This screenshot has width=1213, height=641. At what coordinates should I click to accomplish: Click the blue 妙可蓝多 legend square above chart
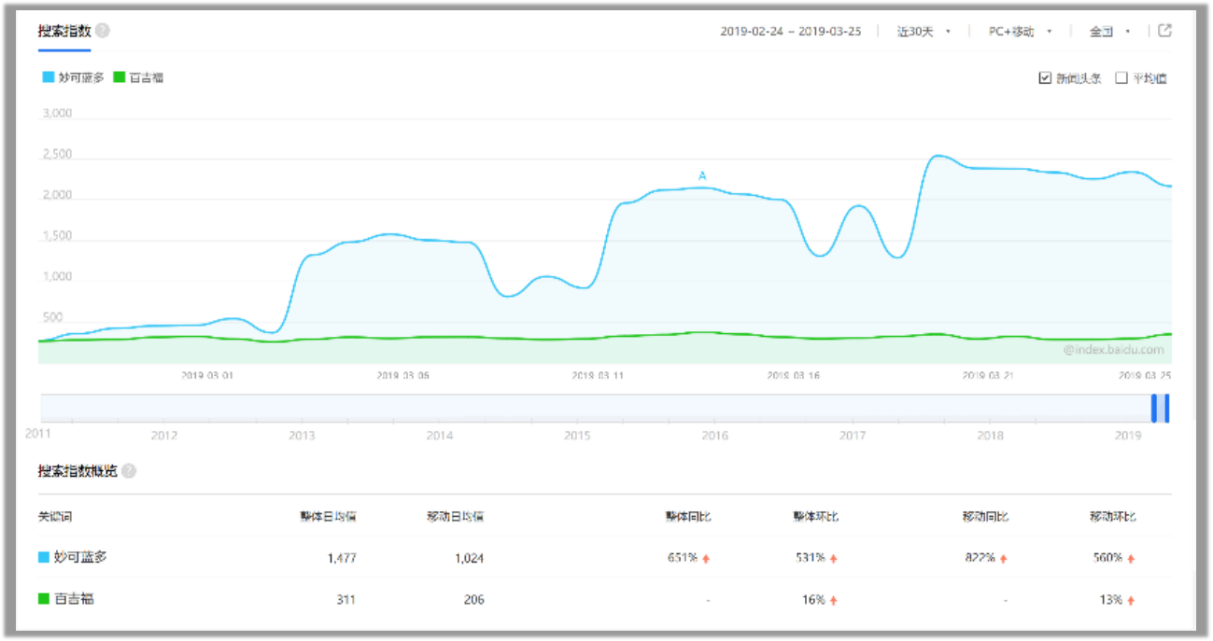pos(48,77)
